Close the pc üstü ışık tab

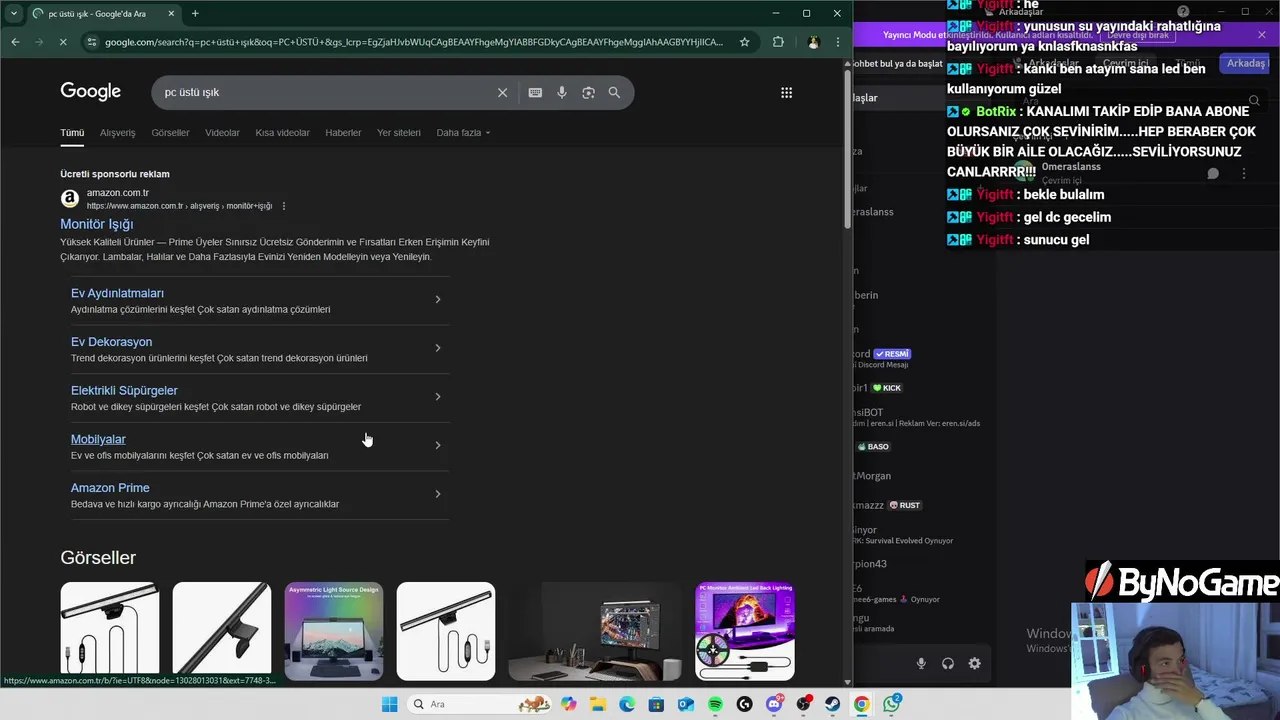click(171, 13)
